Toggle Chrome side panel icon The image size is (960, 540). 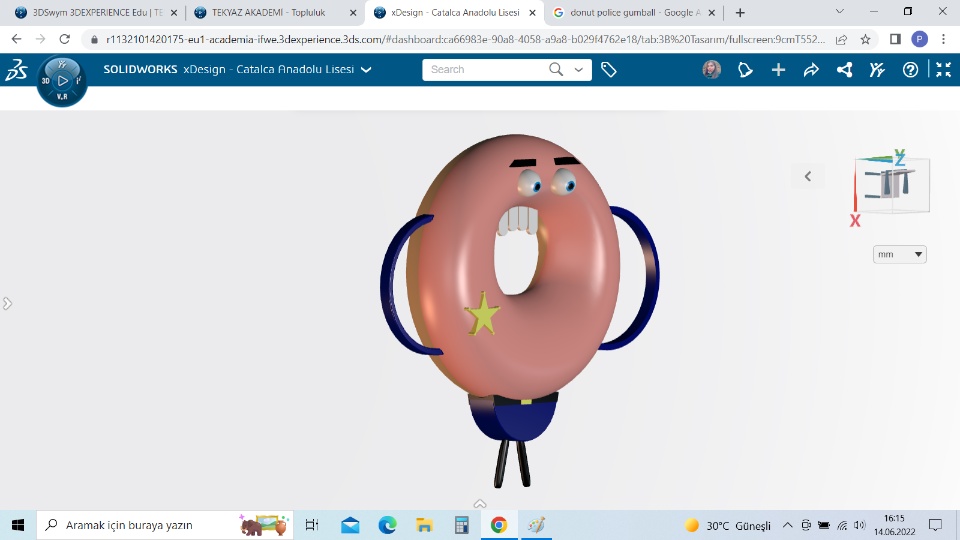(895, 39)
